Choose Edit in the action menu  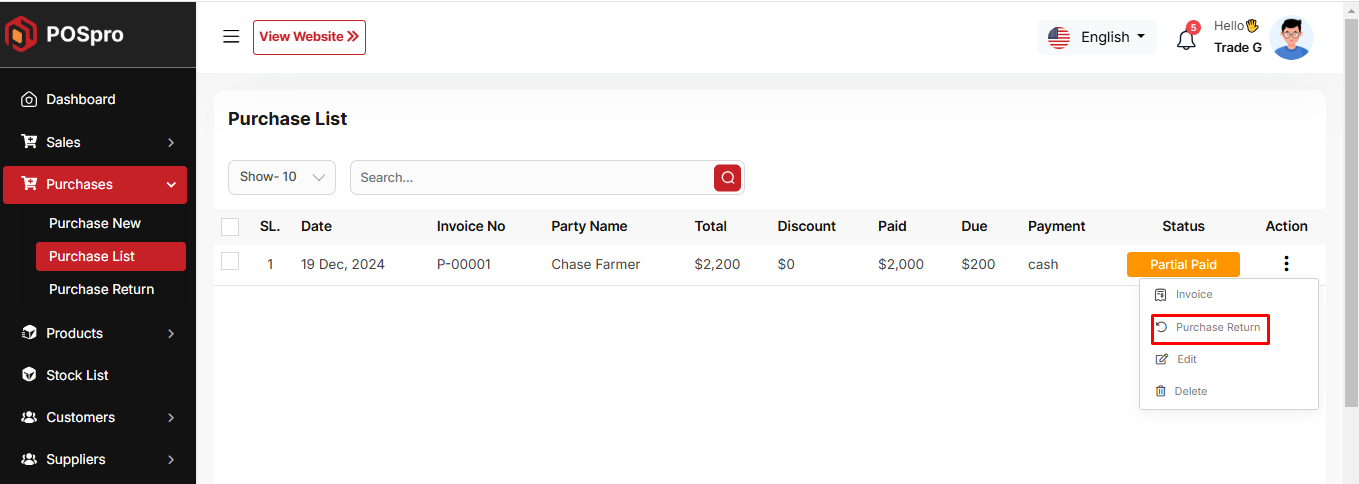pos(1186,359)
